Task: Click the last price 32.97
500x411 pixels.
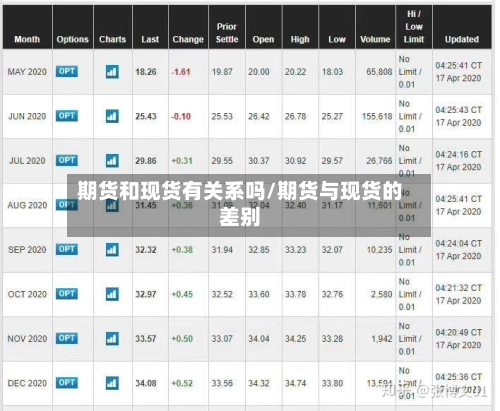Action: [146, 294]
